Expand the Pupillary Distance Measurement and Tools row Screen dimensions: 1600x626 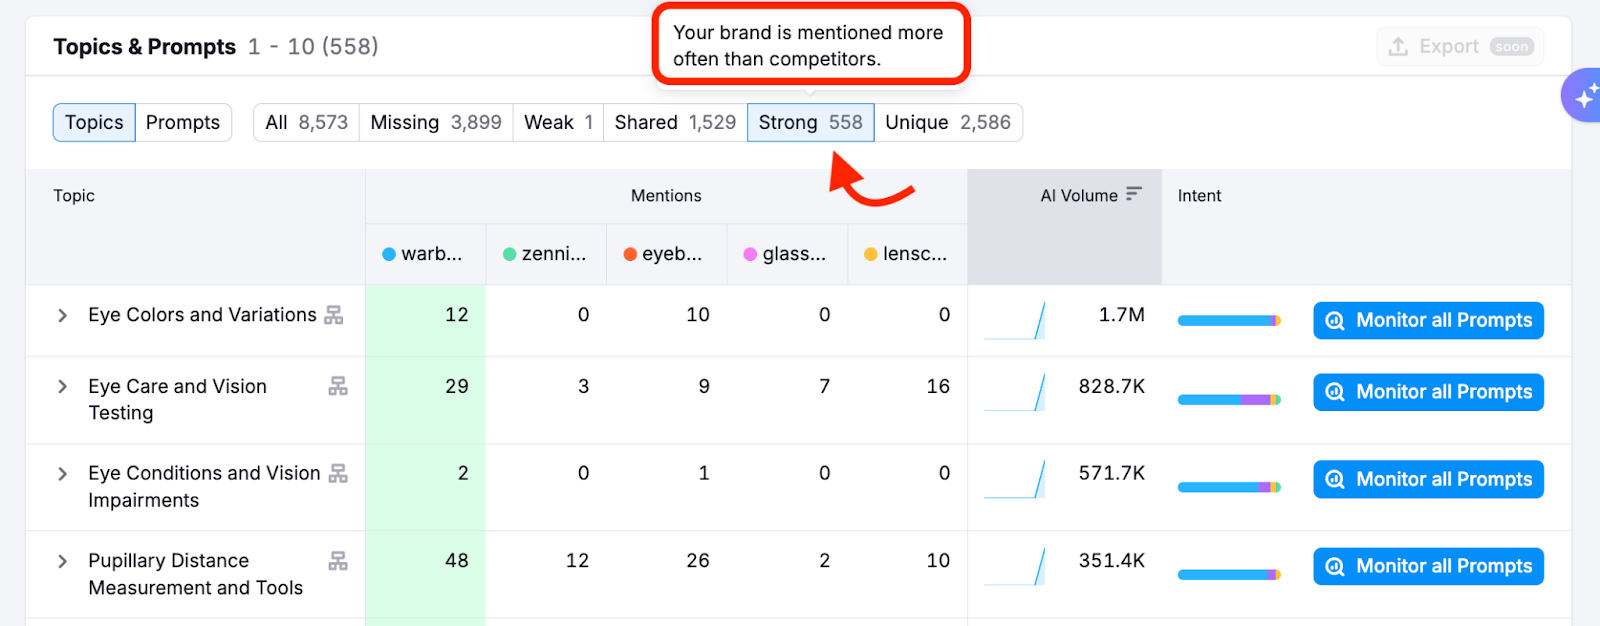coord(62,562)
